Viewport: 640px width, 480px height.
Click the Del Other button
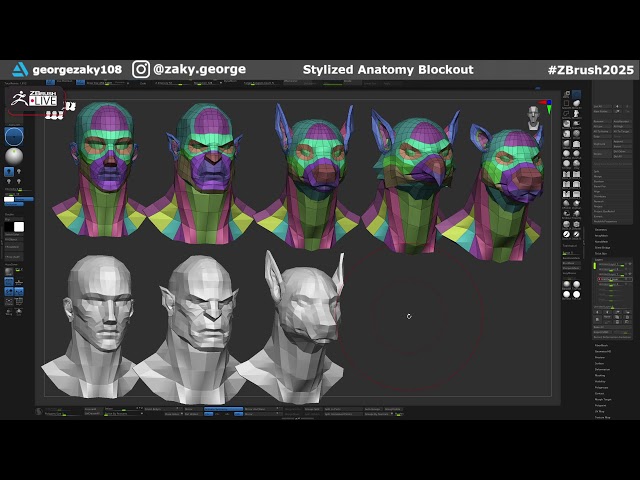point(622,151)
